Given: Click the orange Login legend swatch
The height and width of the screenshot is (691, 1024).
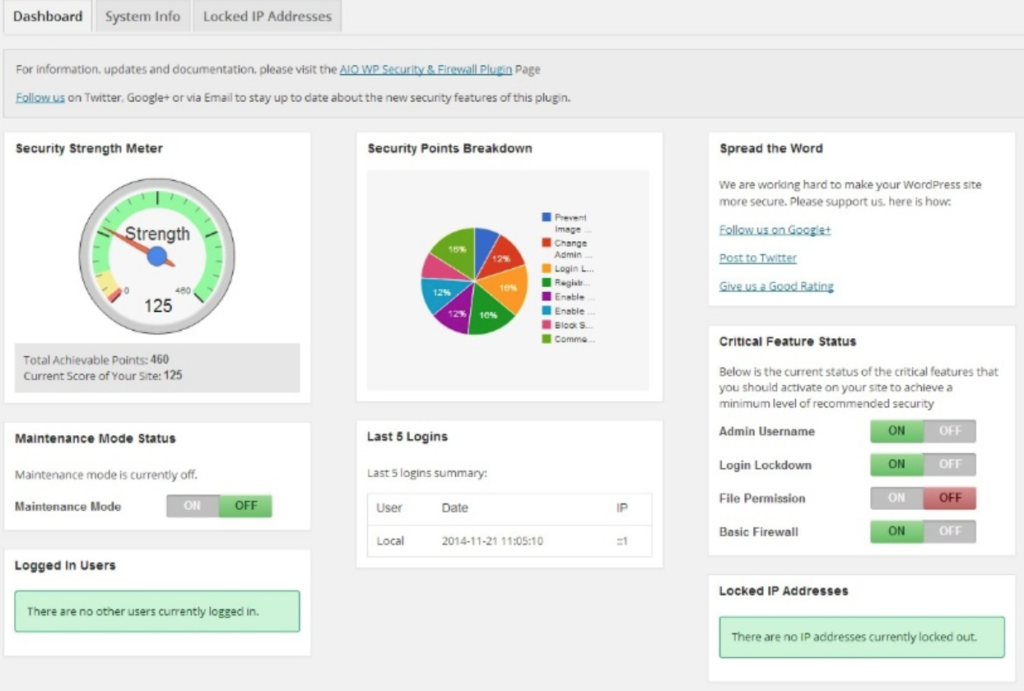Looking at the screenshot, I should (546, 269).
